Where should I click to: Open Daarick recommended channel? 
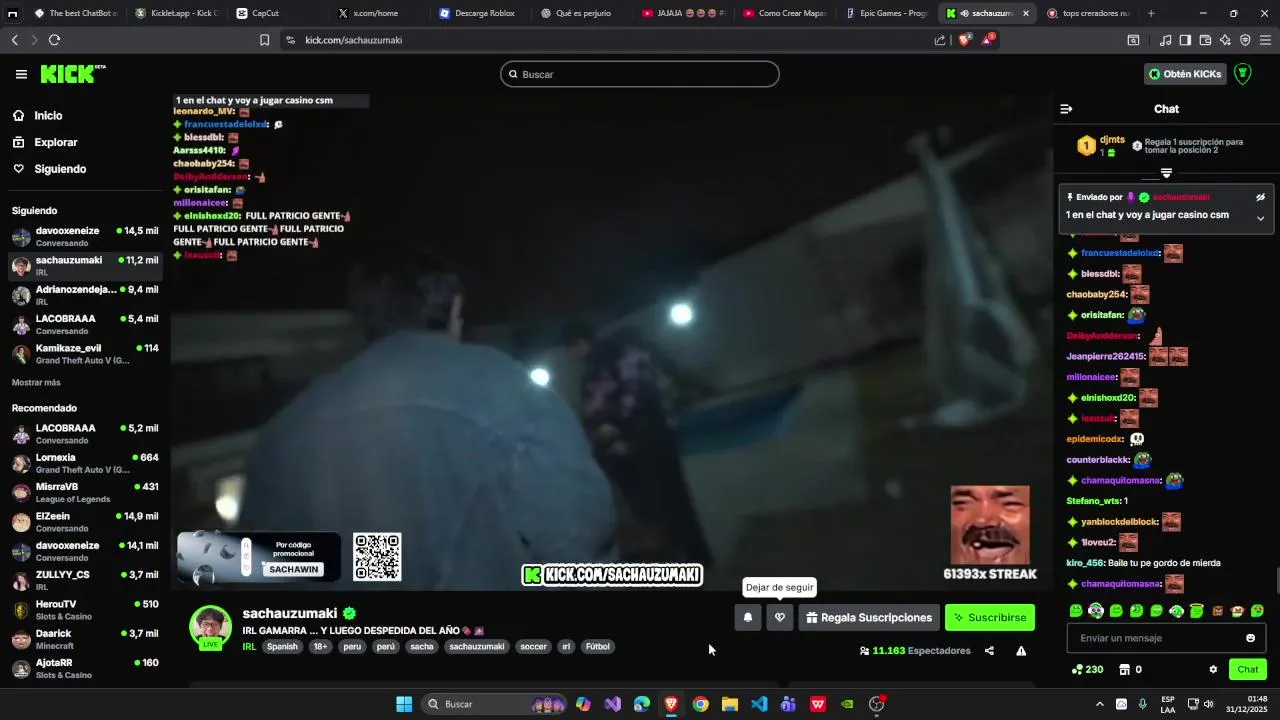tap(85, 639)
